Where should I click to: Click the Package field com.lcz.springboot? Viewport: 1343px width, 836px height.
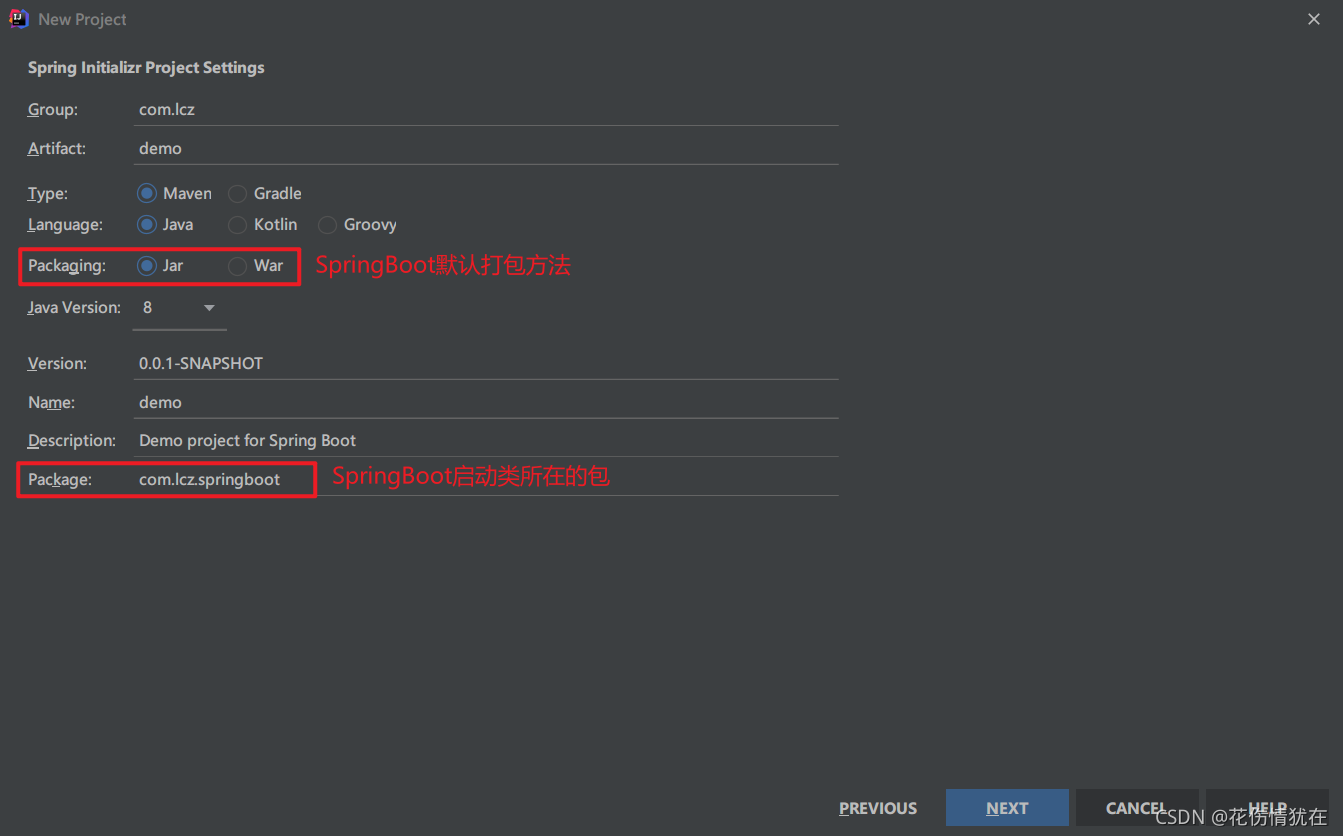pos(486,479)
